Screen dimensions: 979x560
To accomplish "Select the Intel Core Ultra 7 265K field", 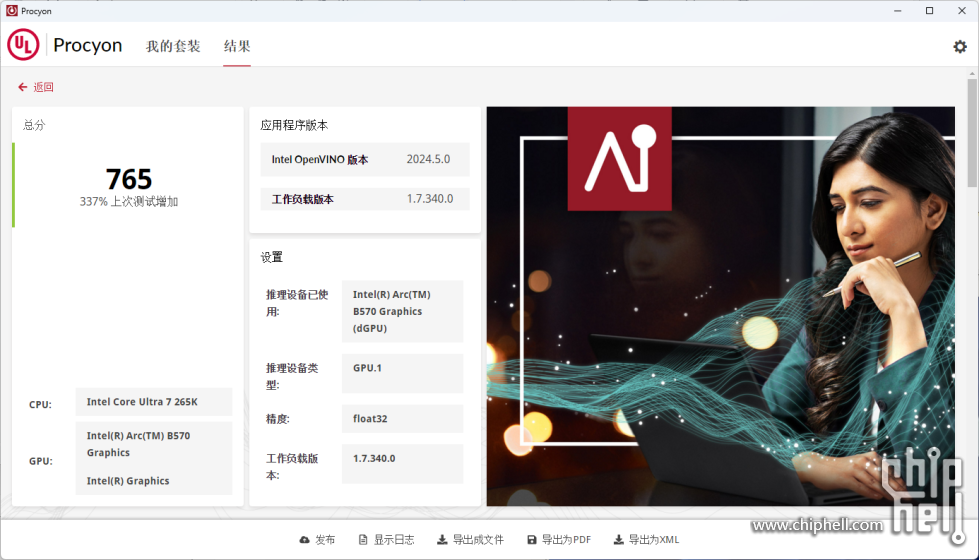I will click(x=154, y=402).
